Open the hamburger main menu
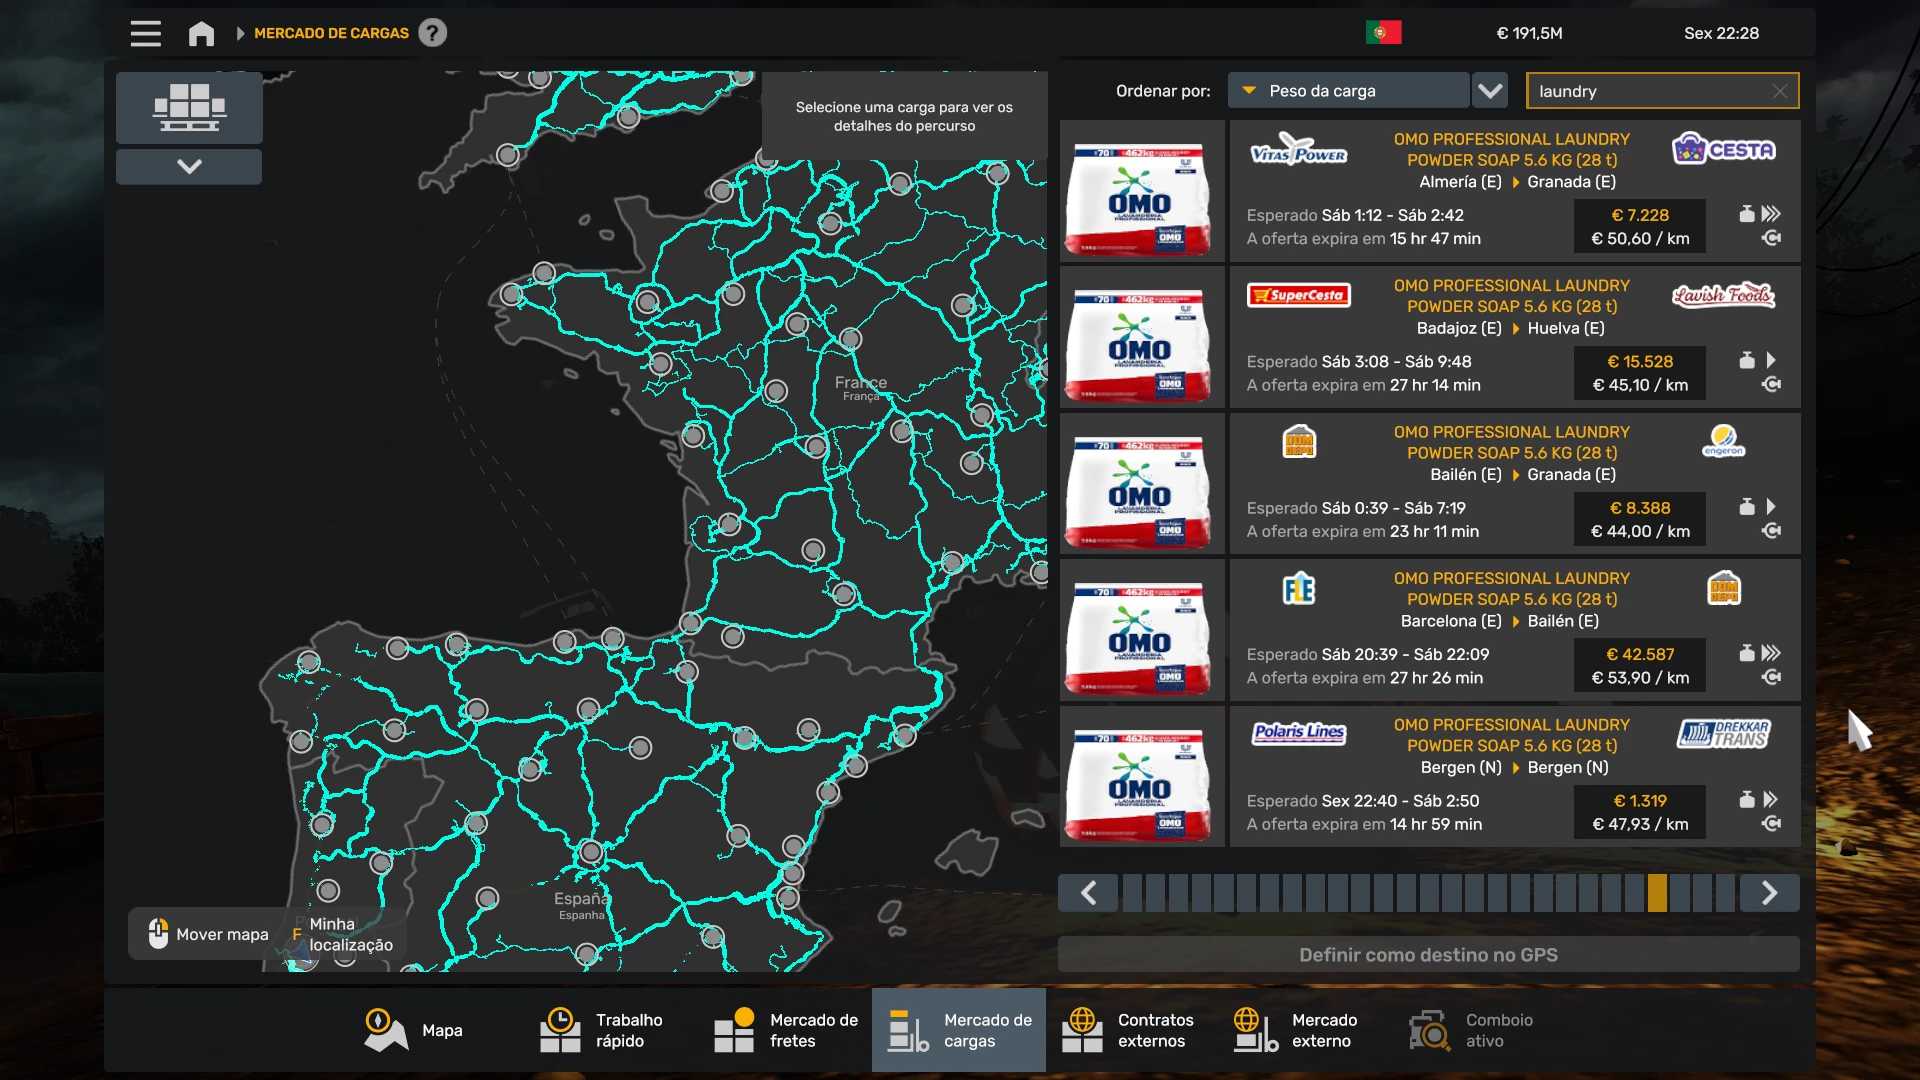The width and height of the screenshot is (1920, 1080). click(146, 33)
